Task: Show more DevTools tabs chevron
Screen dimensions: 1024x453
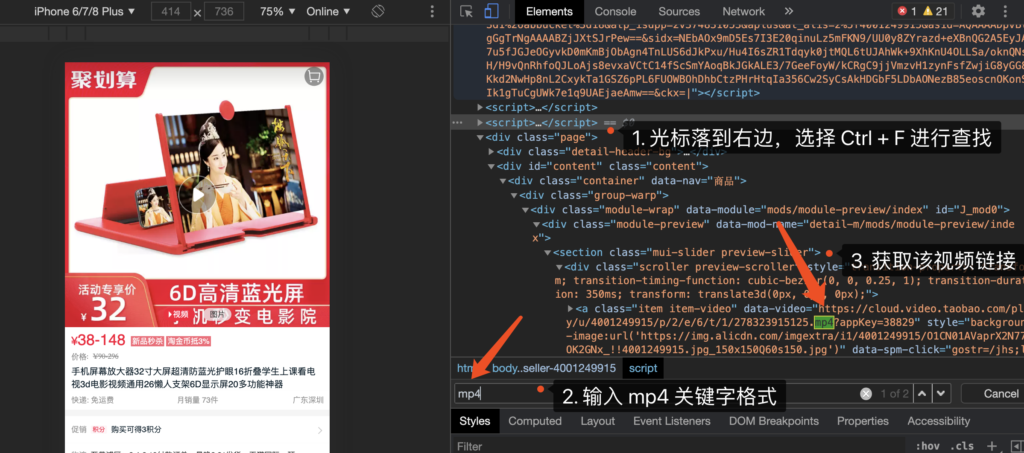Action: pos(789,11)
